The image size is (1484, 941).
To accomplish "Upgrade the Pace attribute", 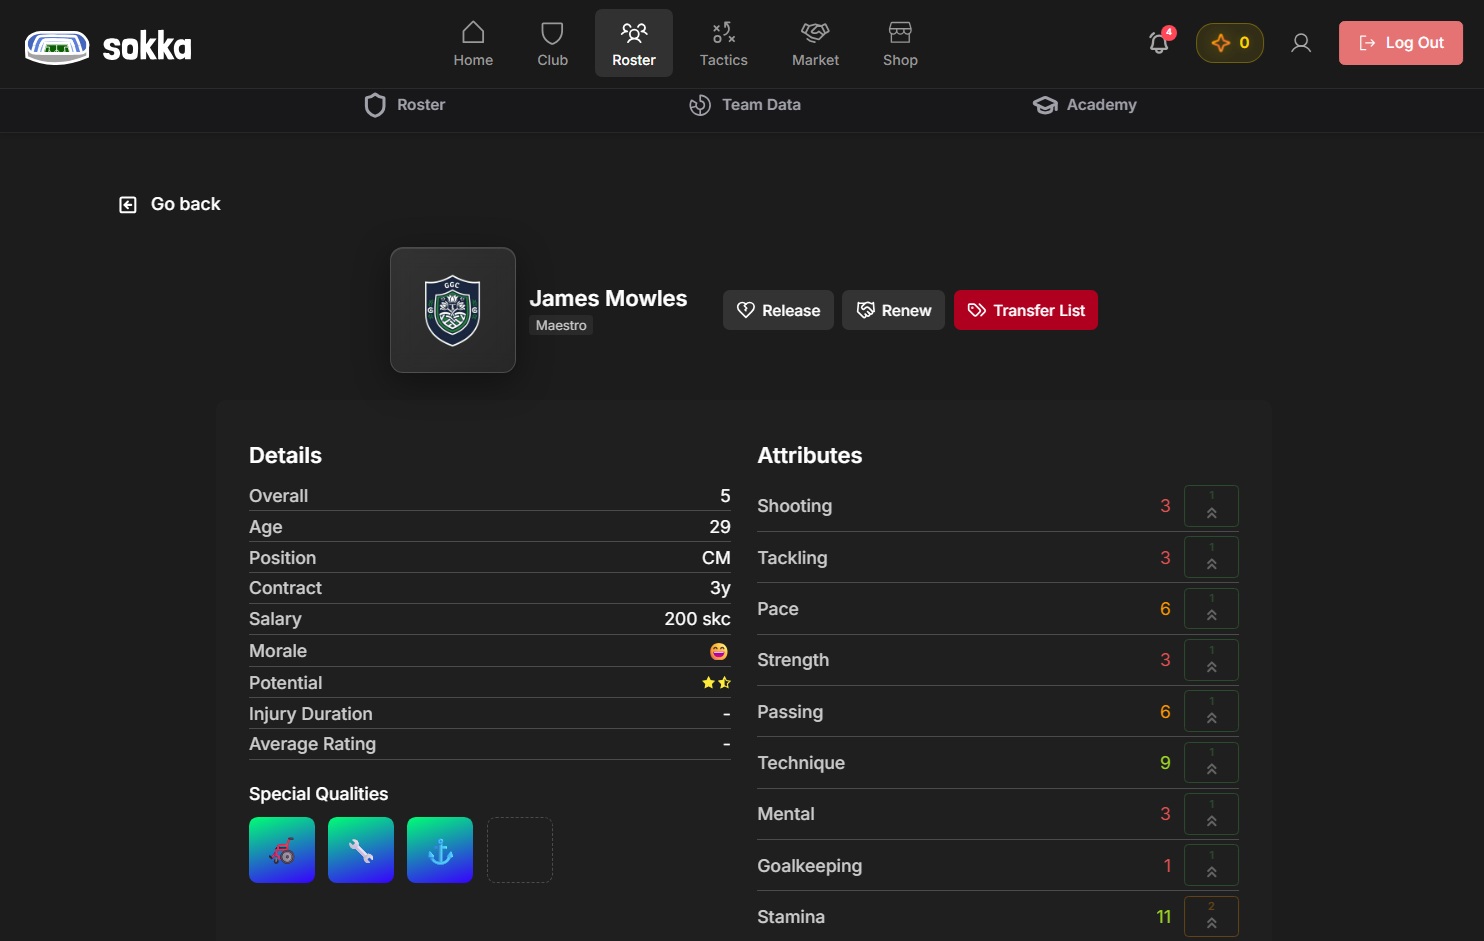I will point(1211,609).
